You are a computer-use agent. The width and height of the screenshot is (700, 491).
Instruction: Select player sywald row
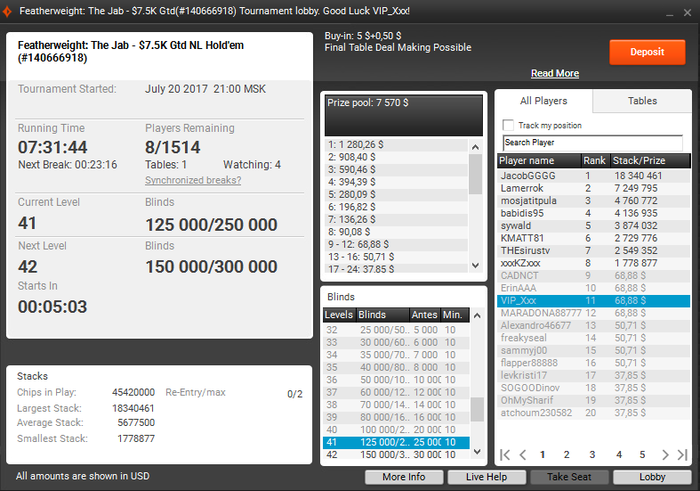point(593,226)
